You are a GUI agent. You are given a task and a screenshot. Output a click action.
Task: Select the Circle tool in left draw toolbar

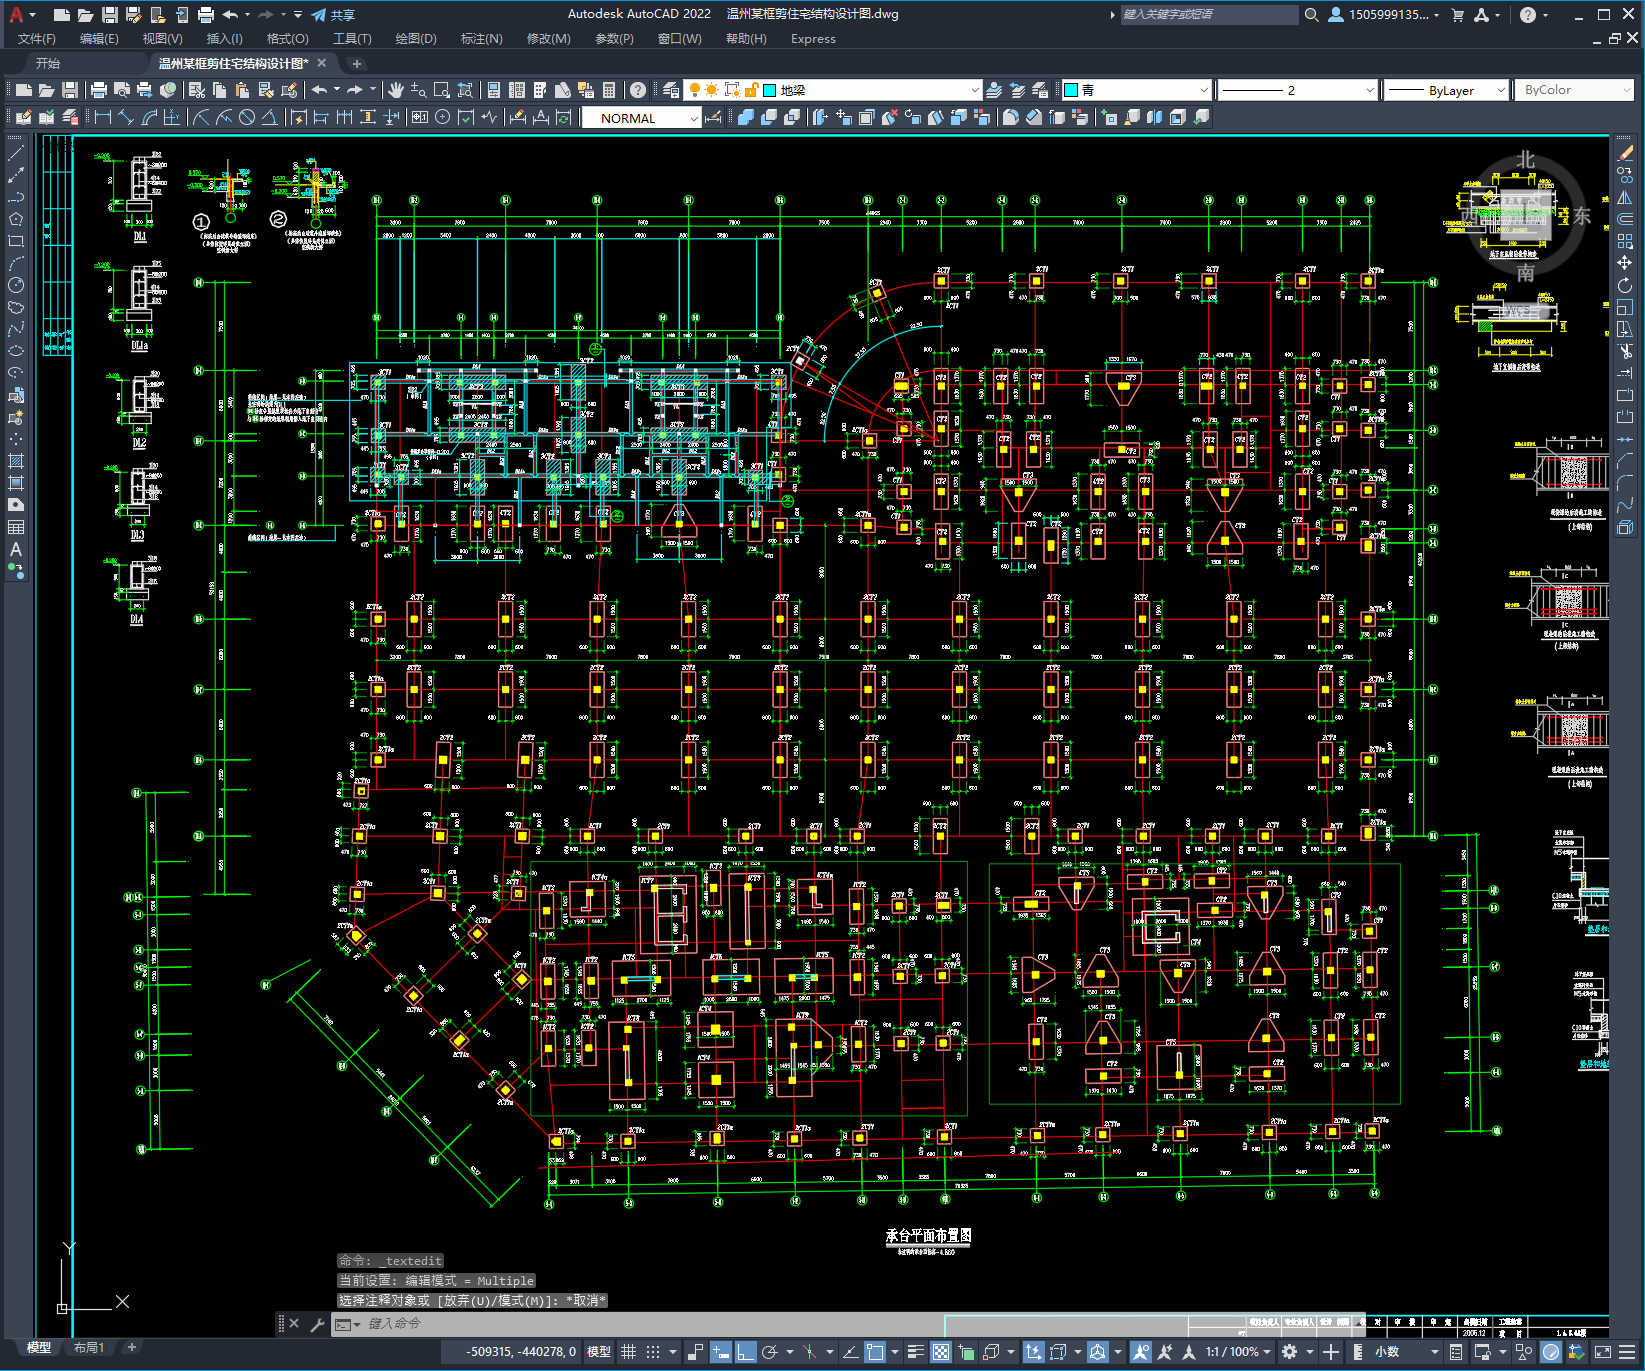pyautogui.click(x=16, y=285)
